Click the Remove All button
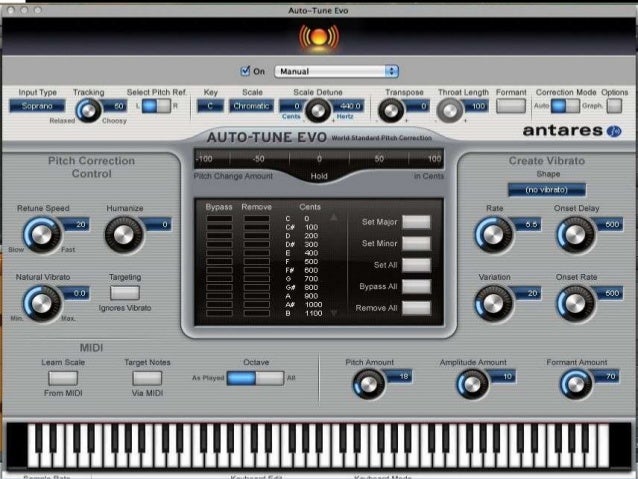638x479 pixels. [416, 308]
